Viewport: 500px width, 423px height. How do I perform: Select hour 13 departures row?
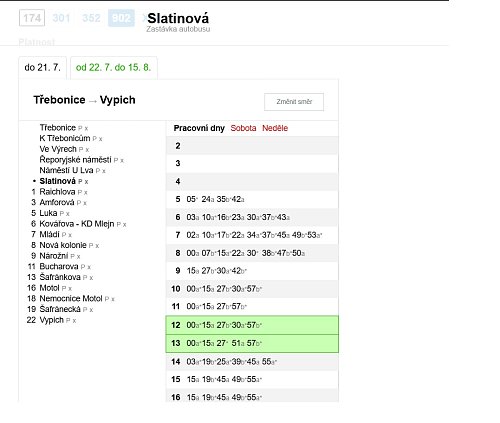[252, 343]
